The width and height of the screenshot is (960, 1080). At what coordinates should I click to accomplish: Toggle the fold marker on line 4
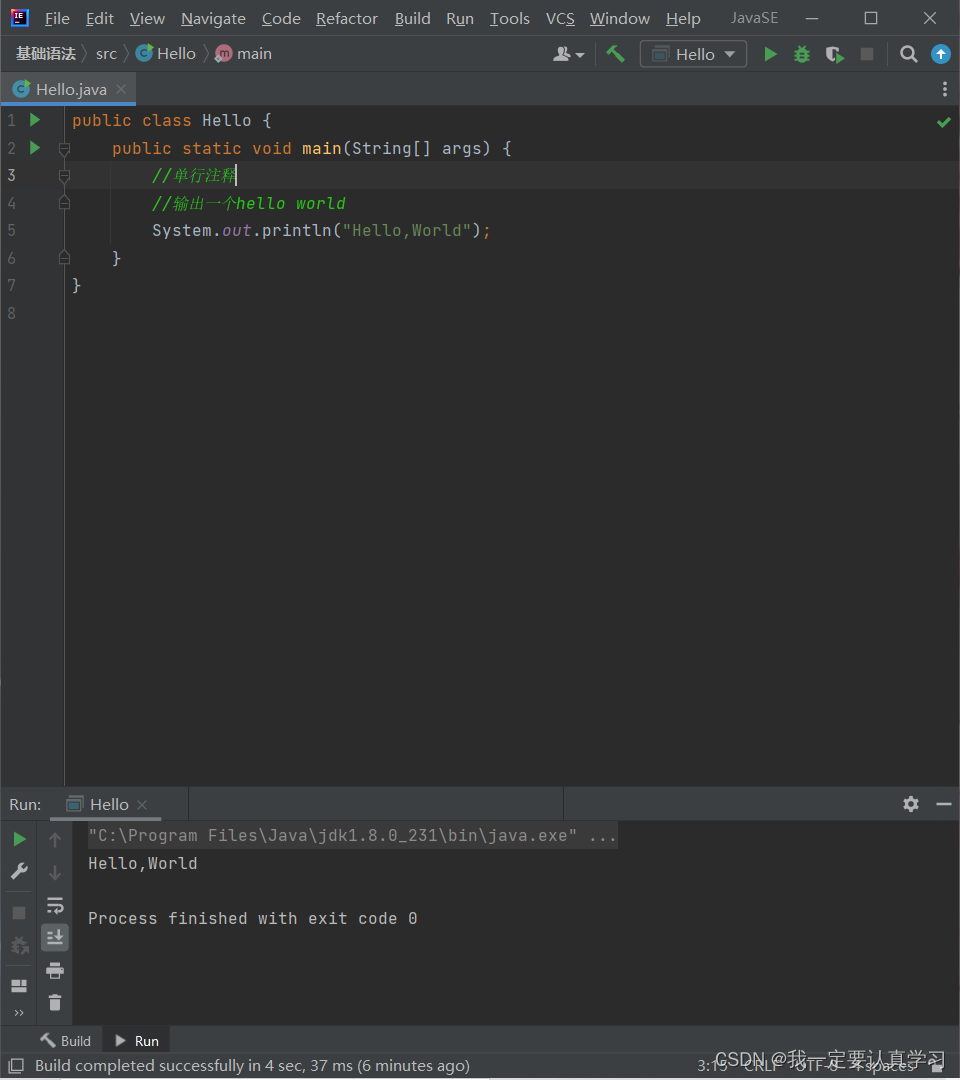coord(64,202)
